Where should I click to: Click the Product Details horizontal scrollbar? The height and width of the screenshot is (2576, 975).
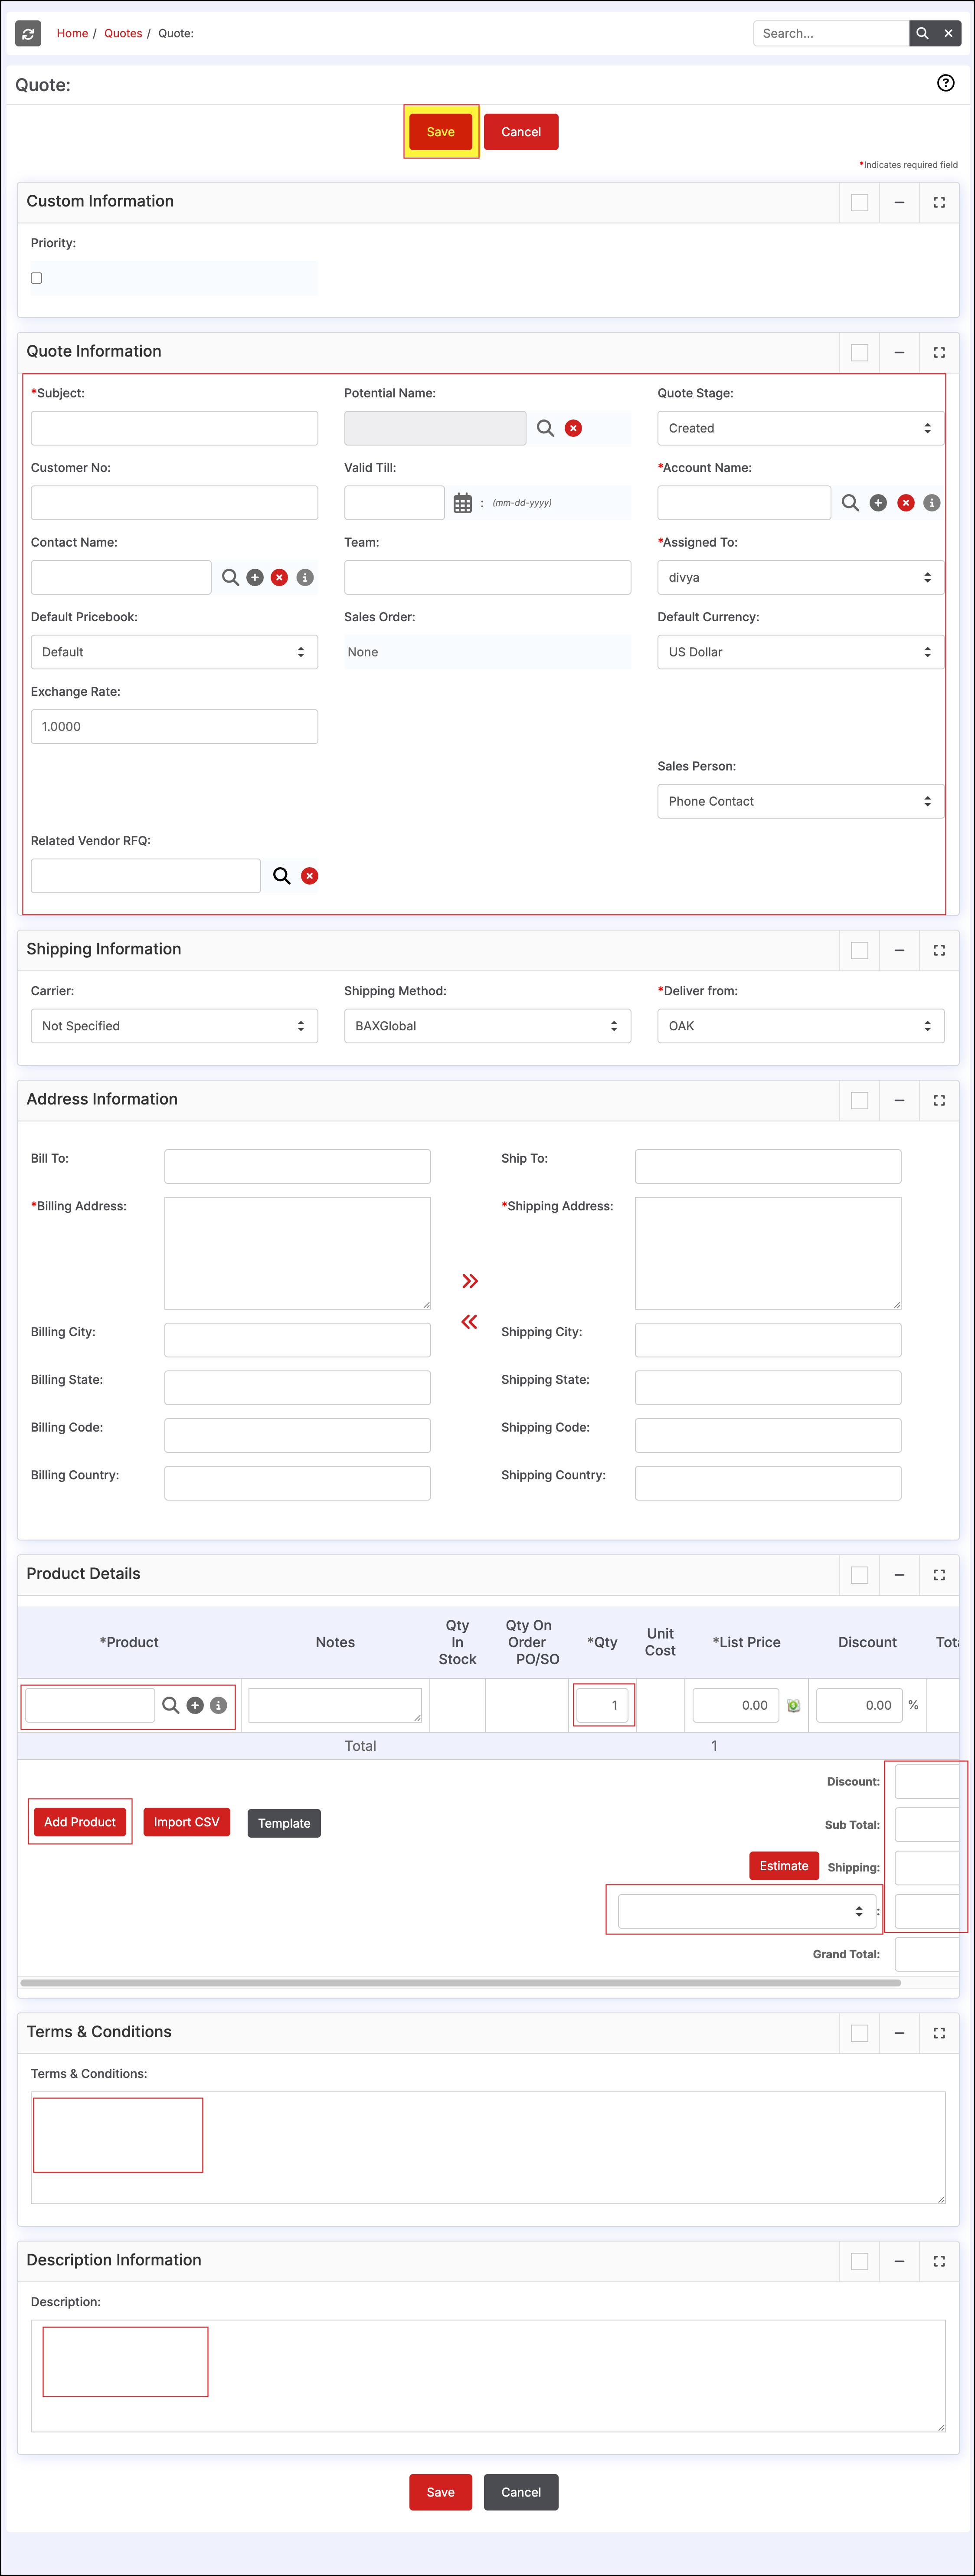(x=460, y=1982)
